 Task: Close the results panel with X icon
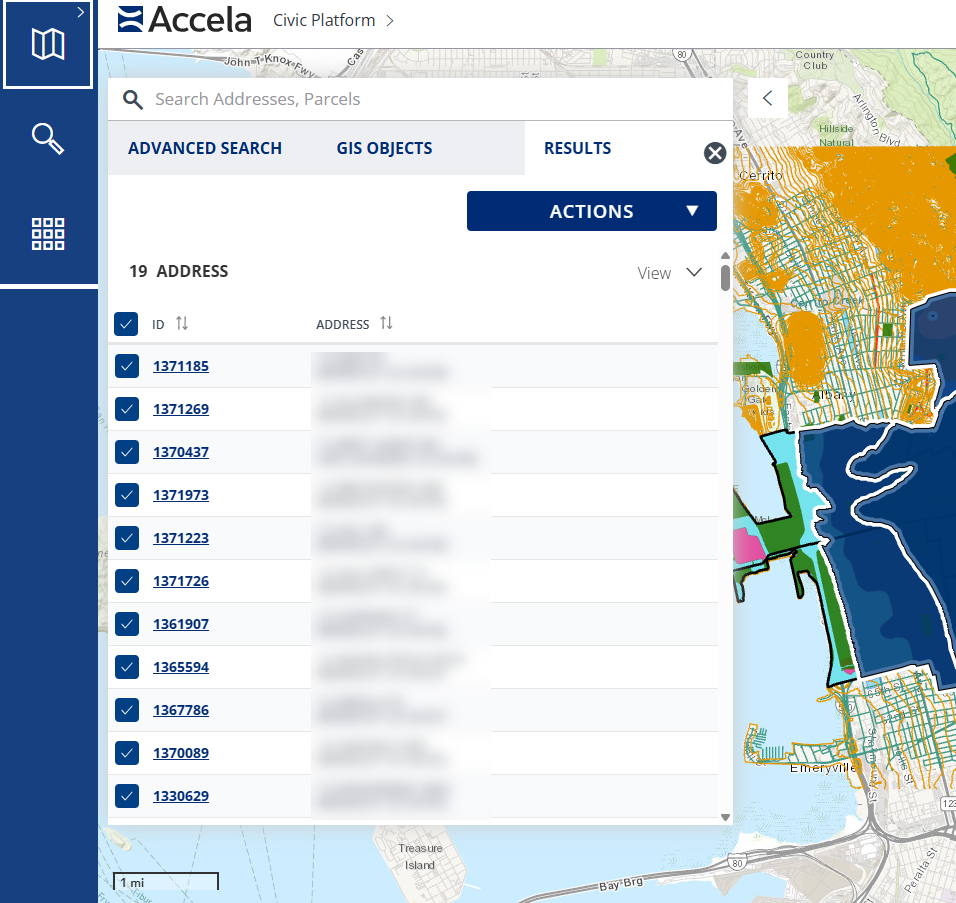coord(714,153)
